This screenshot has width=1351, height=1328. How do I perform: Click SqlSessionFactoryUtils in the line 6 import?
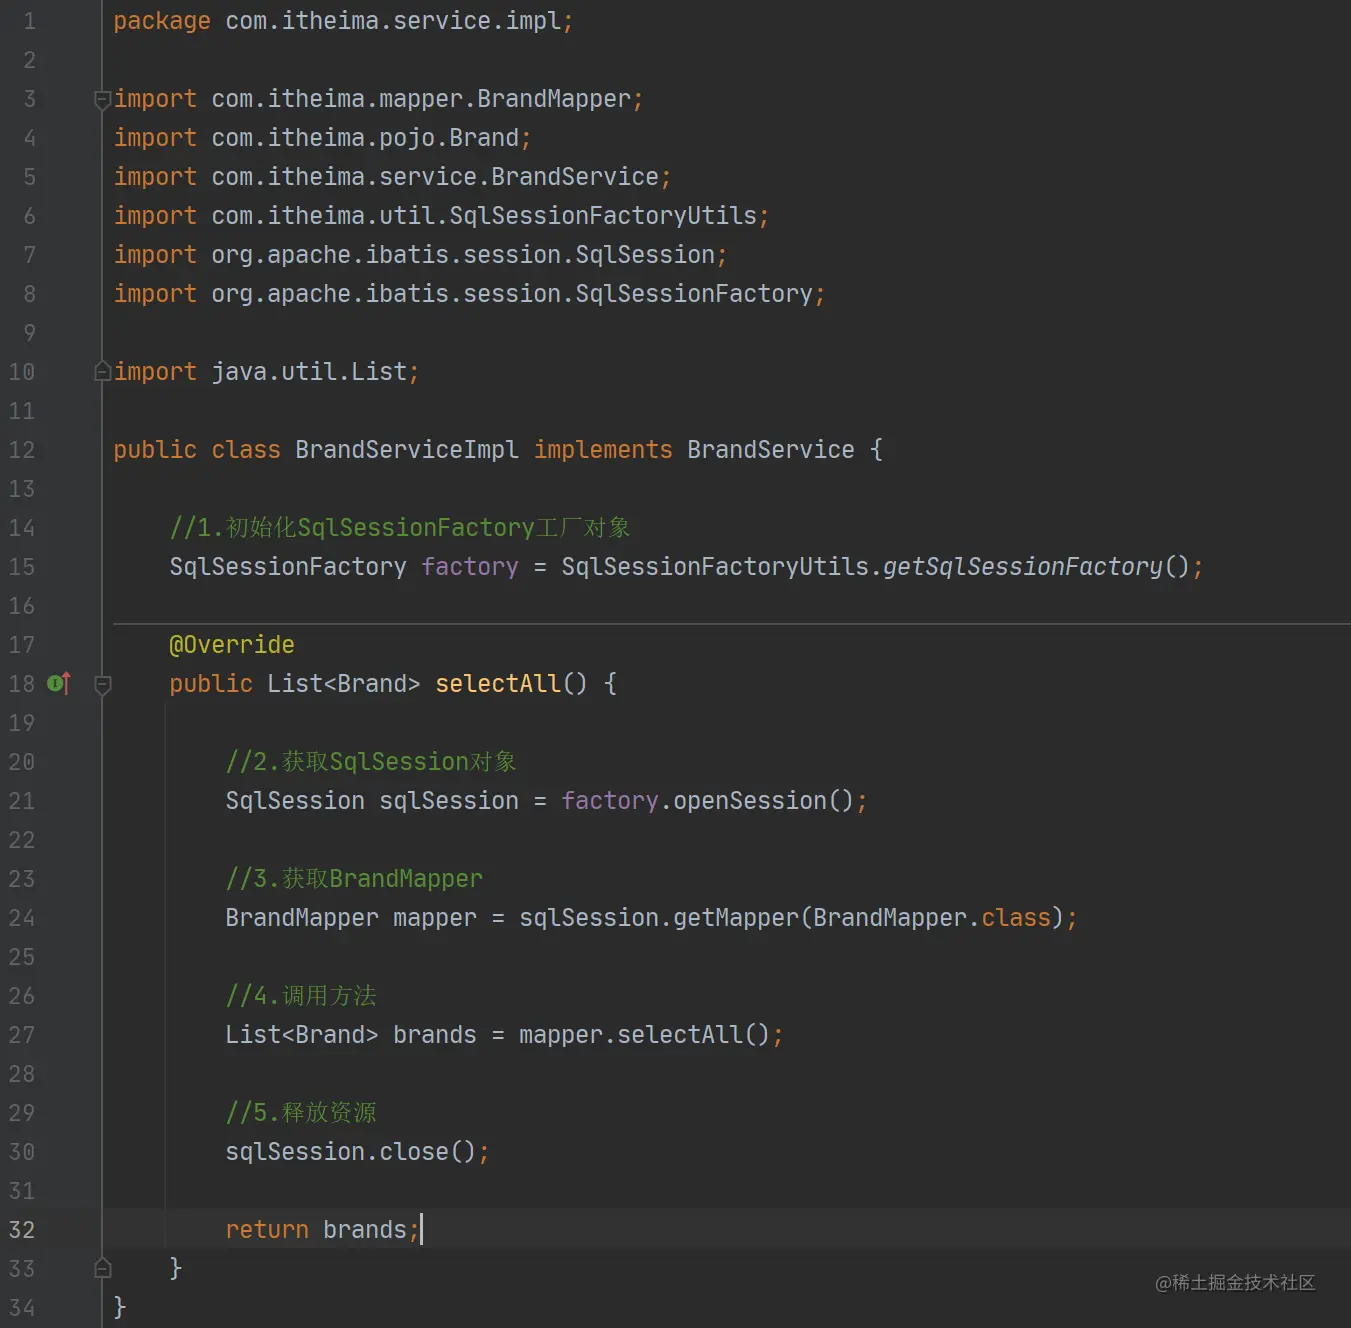coord(603,216)
